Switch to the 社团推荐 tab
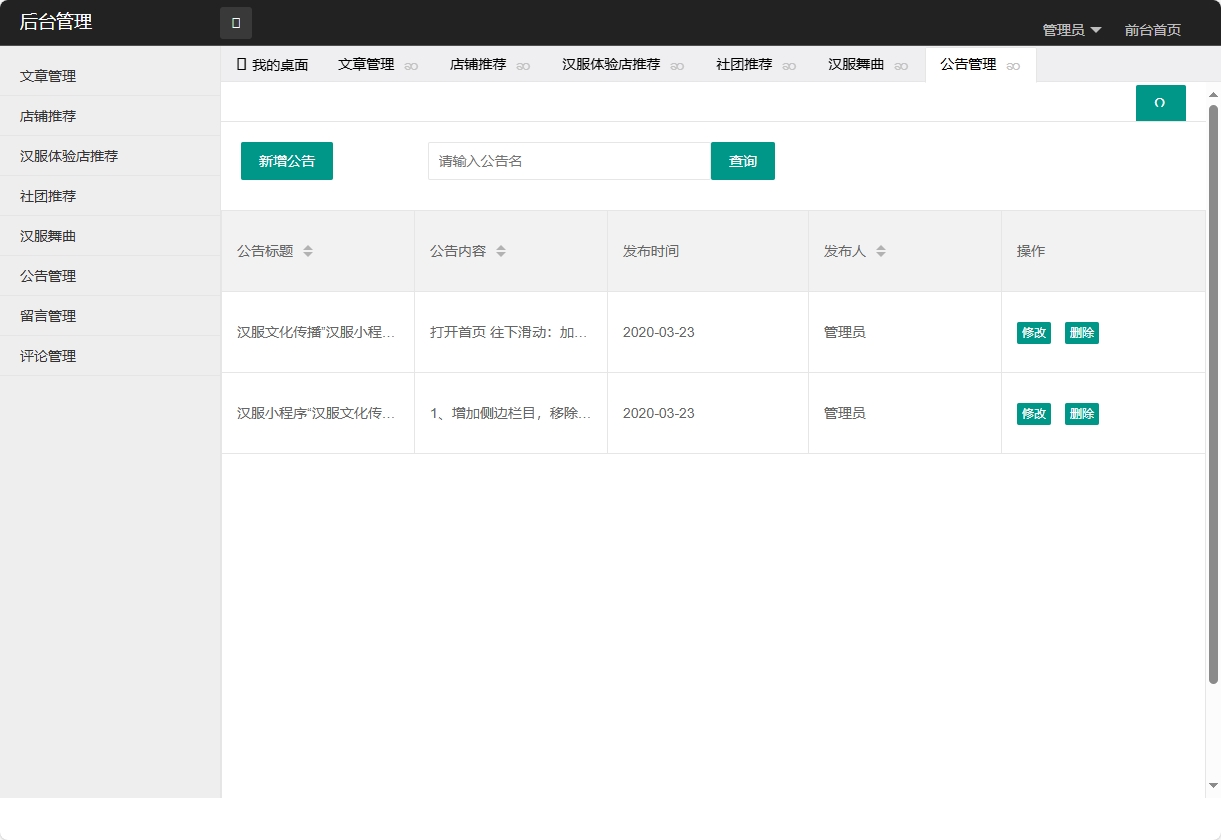This screenshot has height=840, width=1221. [x=745, y=64]
